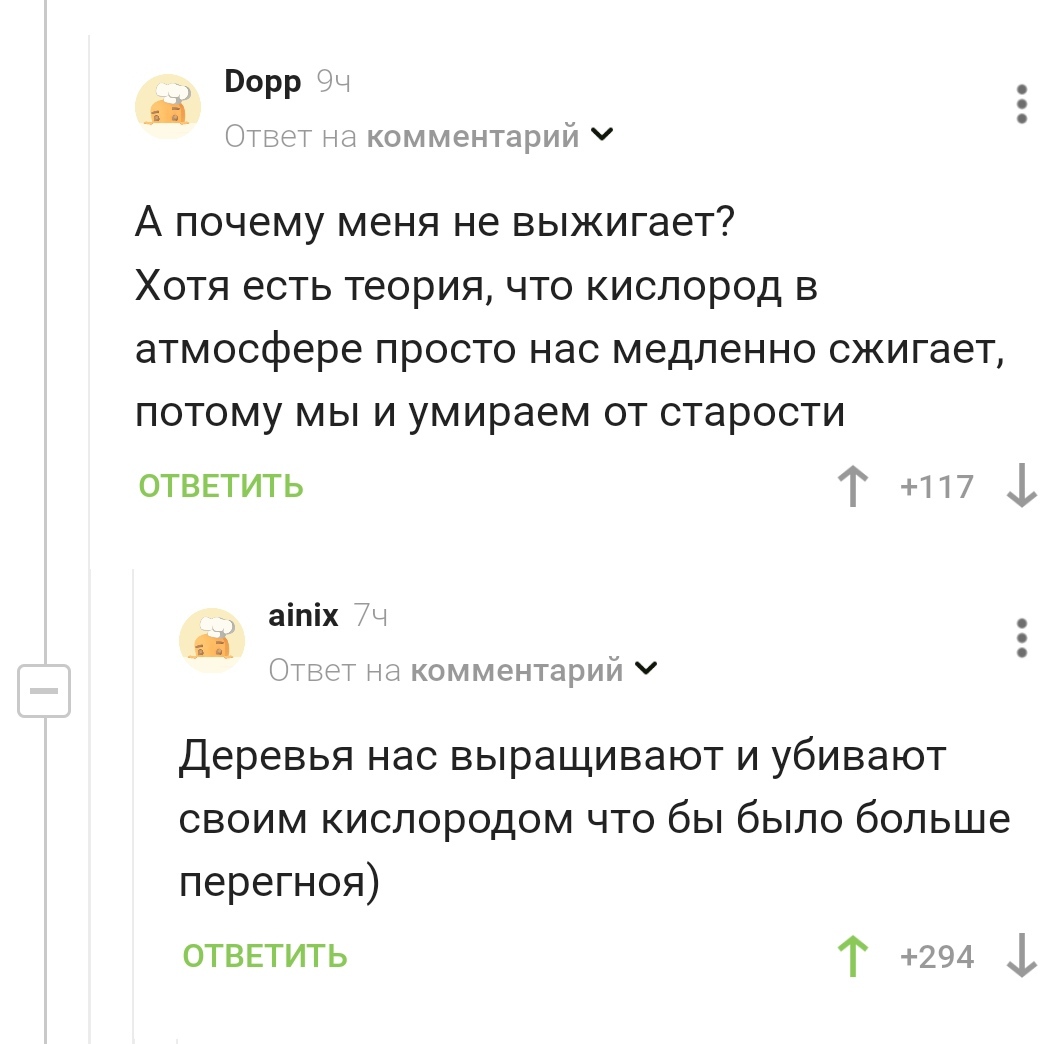Open the chevron next to 'комментарий' in Dopp's header
This screenshot has width=1058, height=1044.
pos(603,134)
